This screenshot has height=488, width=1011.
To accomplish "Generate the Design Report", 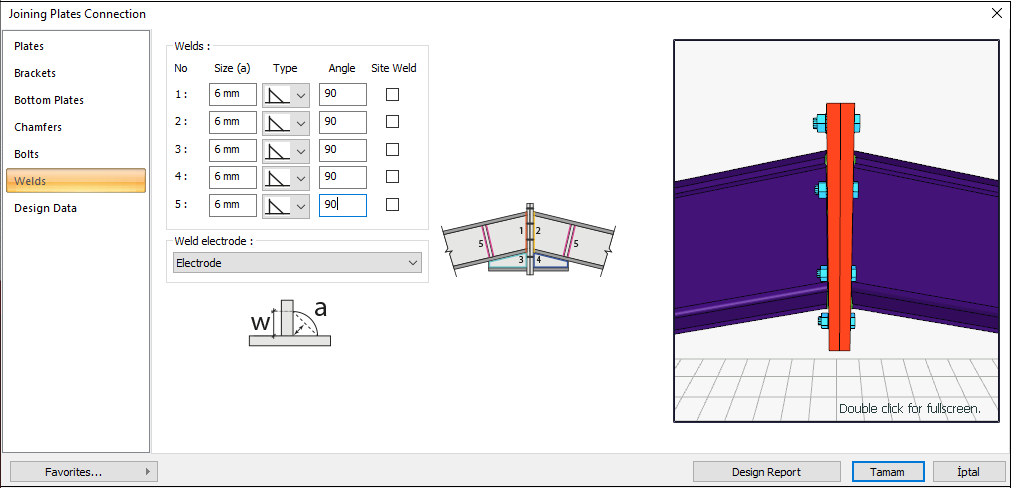I will (x=767, y=472).
